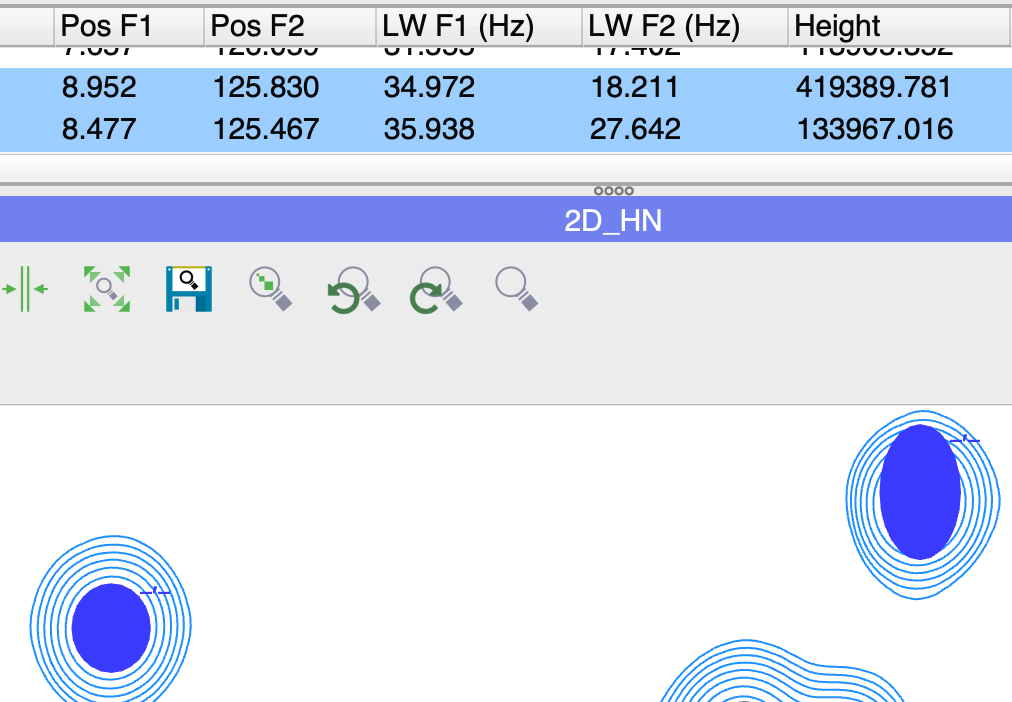The height and width of the screenshot is (702, 1012).
Task: Click the Height column header
Action: tap(900, 26)
